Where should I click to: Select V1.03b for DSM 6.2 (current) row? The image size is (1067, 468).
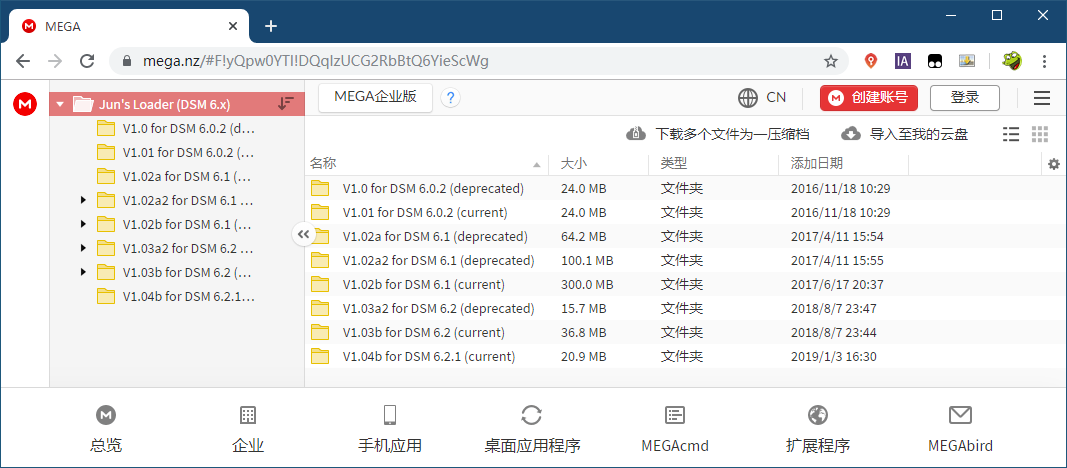(x=684, y=333)
